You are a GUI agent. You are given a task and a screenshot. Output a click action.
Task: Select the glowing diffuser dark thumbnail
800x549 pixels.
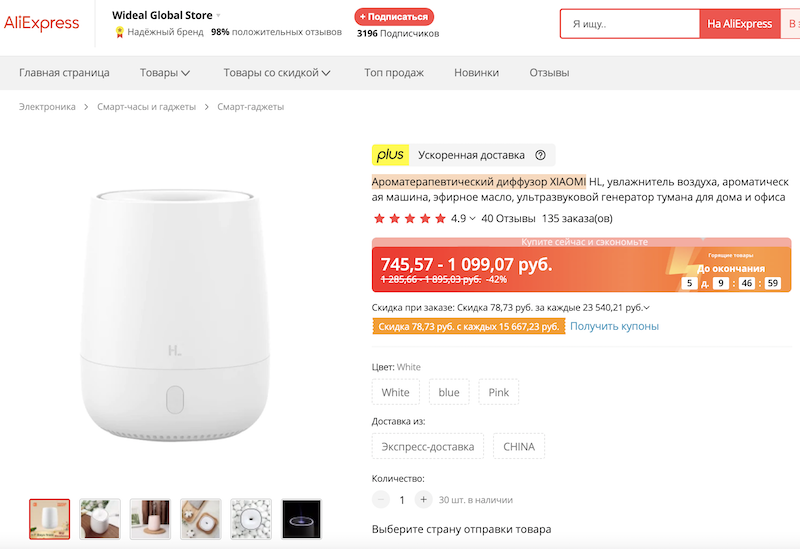pos(301,519)
